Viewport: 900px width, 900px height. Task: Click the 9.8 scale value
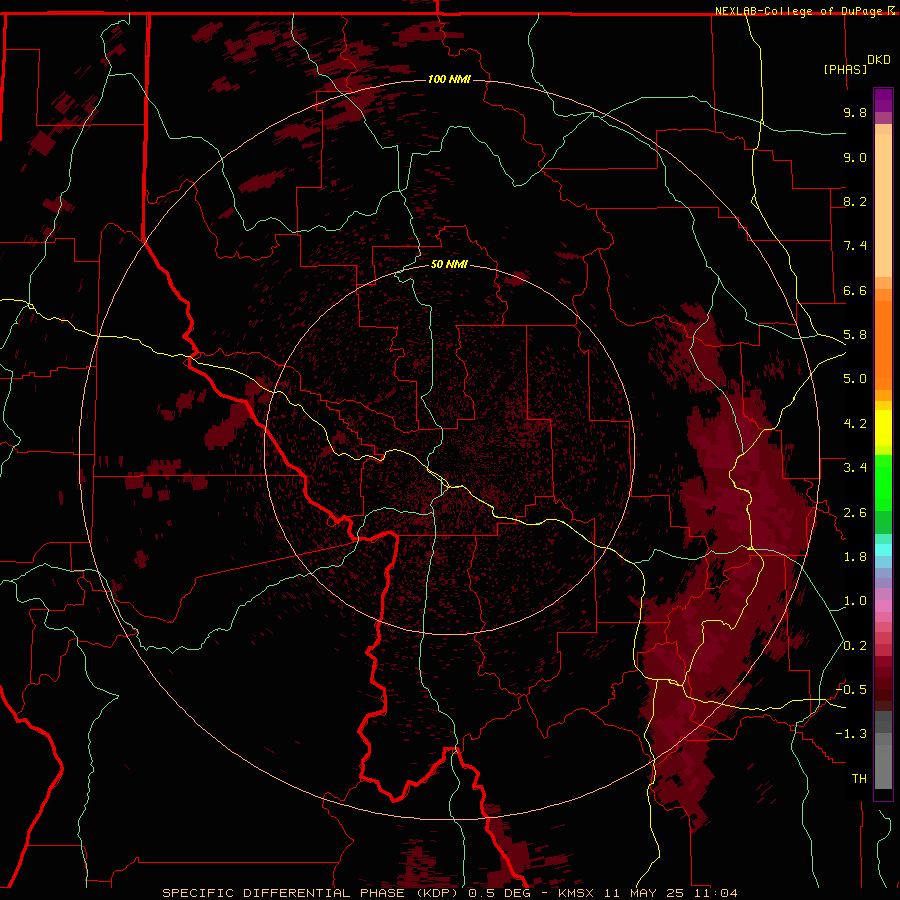(855, 112)
